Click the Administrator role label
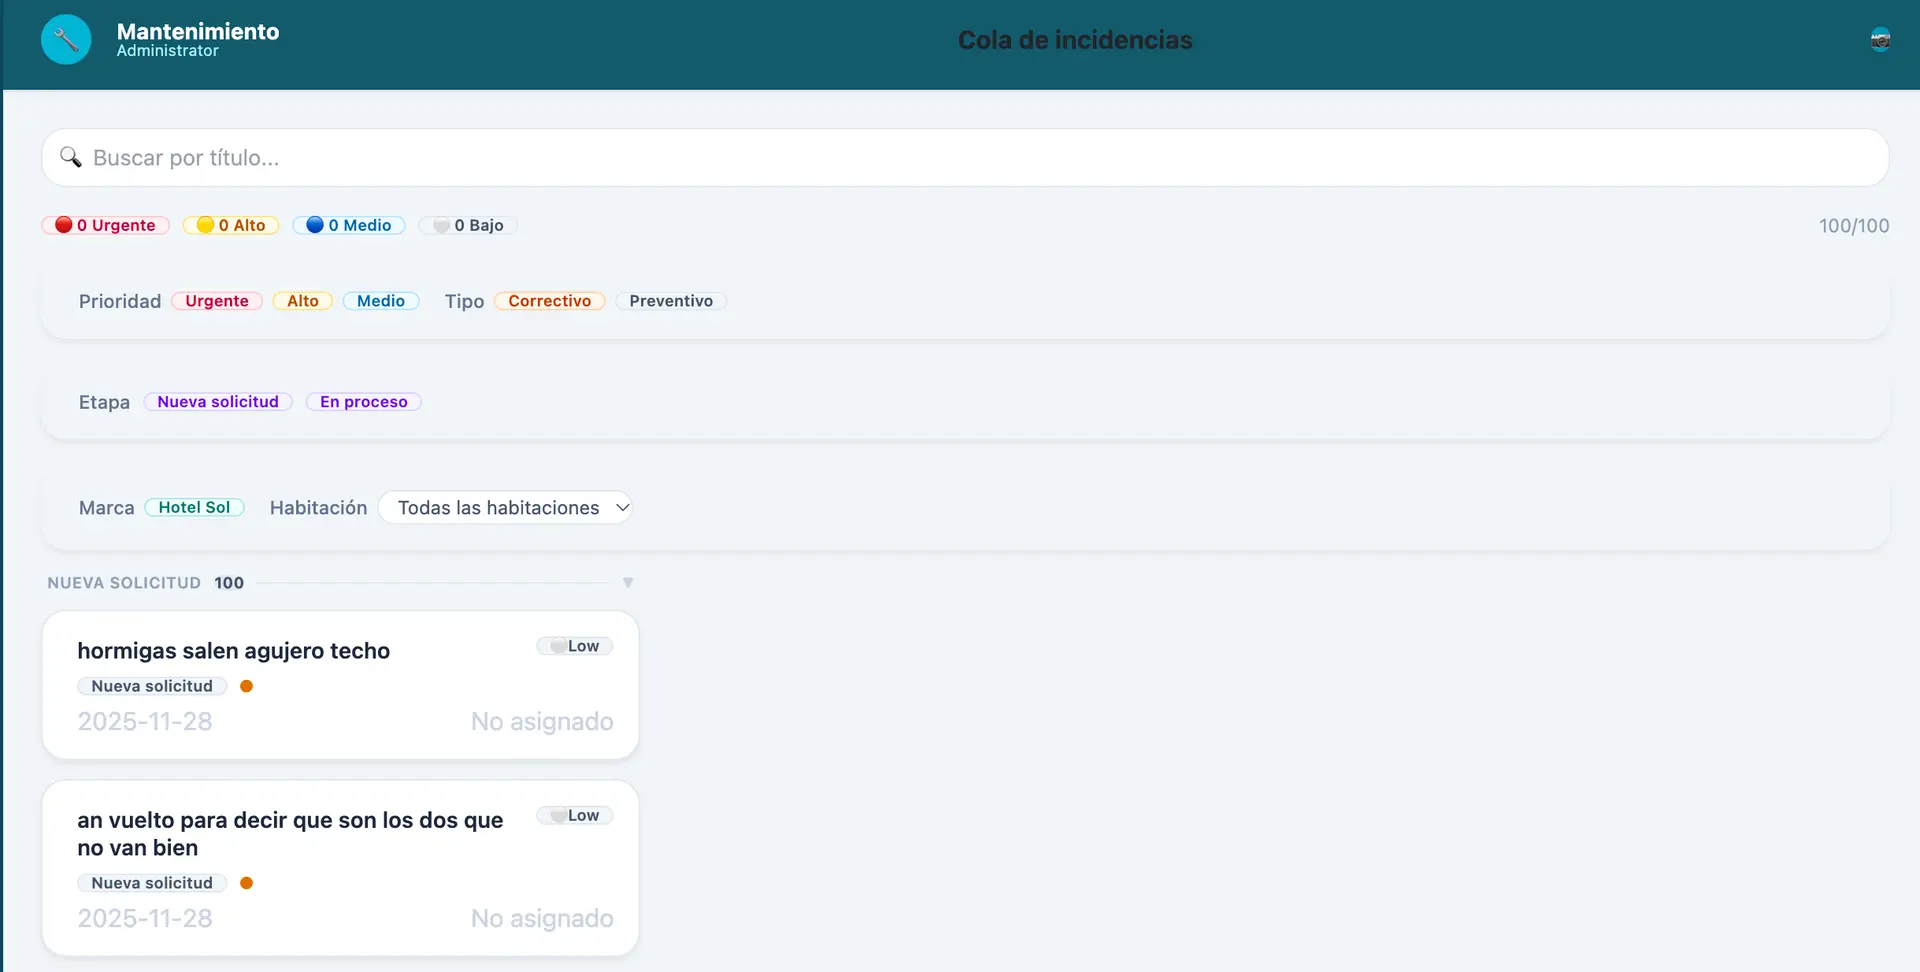This screenshot has height=972, width=1920. tap(168, 51)
